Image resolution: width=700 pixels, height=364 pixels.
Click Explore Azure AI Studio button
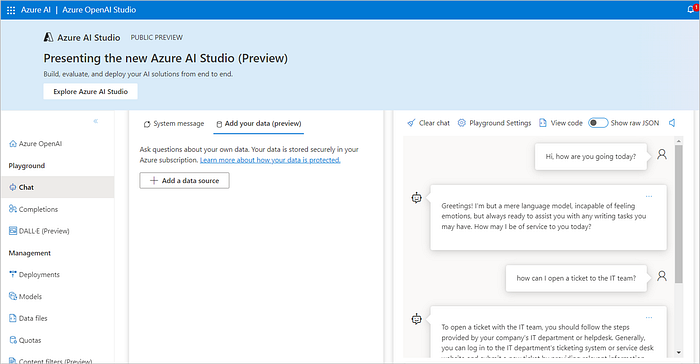click(x=90, y=92)
